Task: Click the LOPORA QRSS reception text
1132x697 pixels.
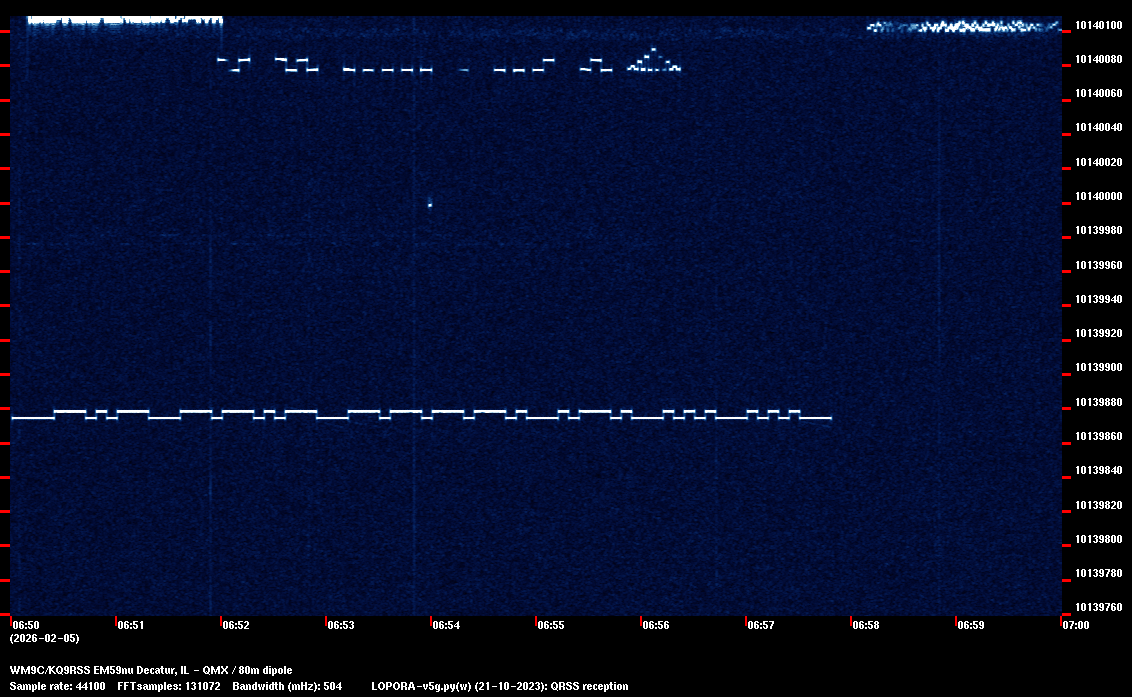Action: pos(500,686)
